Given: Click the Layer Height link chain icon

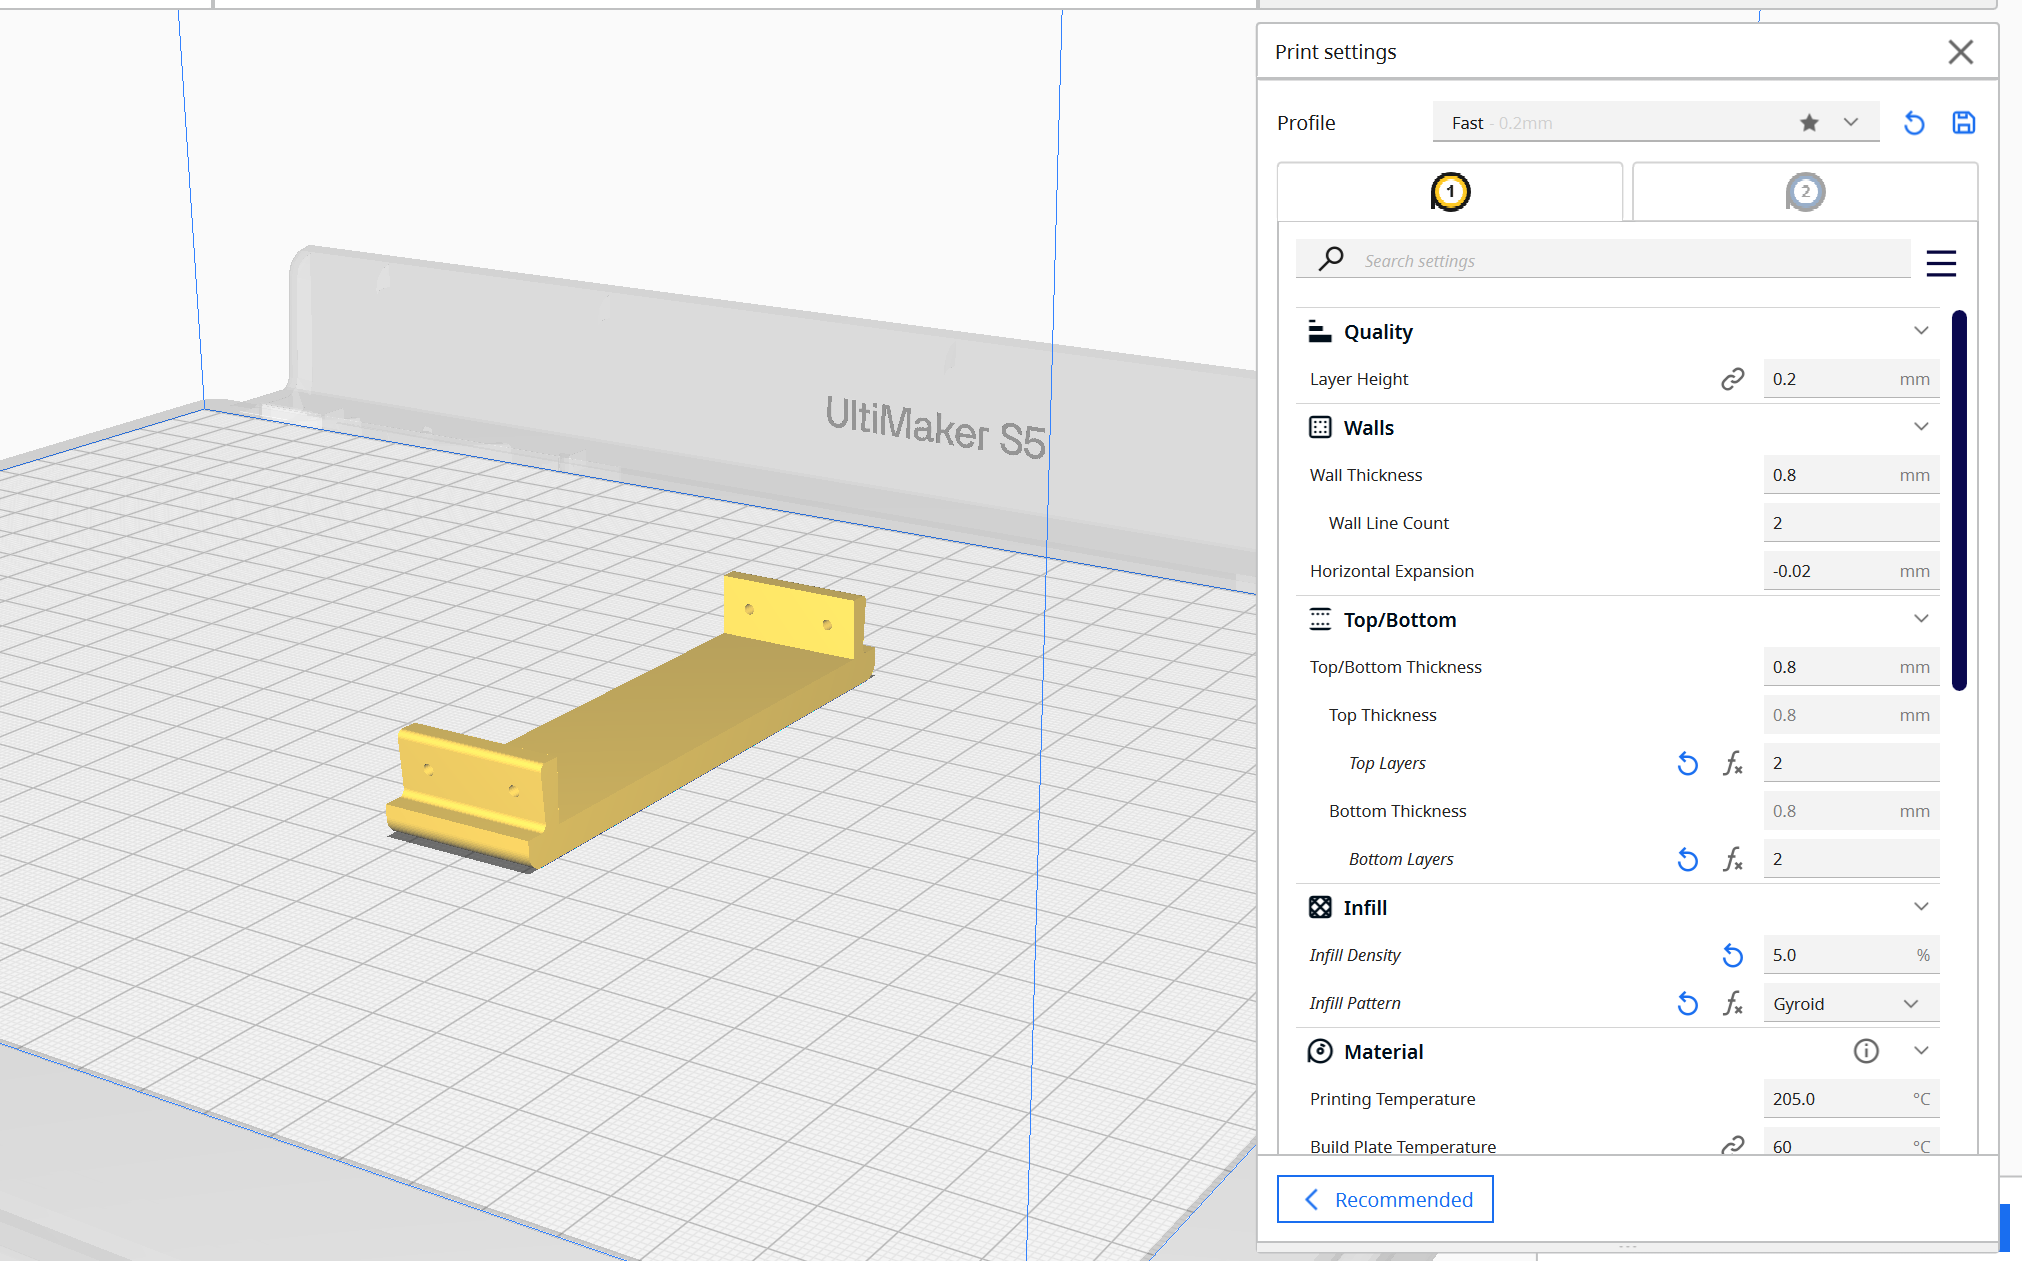Looking at the screenshot, I should coord(1732,379).
